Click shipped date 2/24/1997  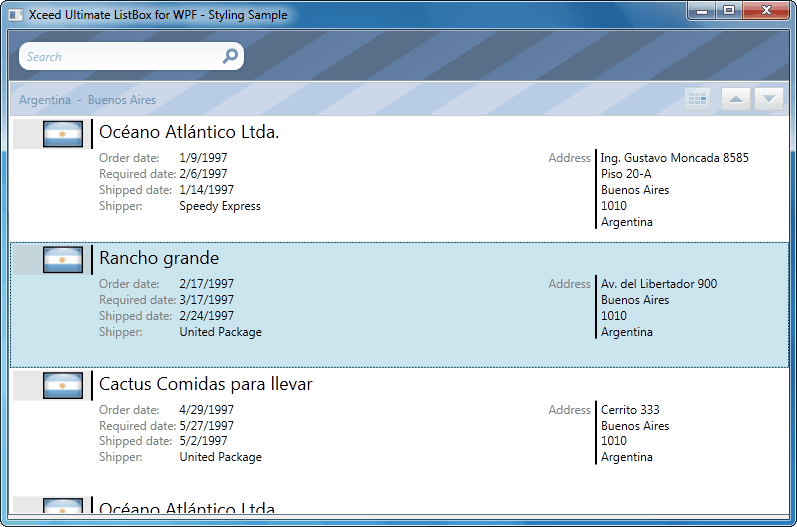(206, 316)
